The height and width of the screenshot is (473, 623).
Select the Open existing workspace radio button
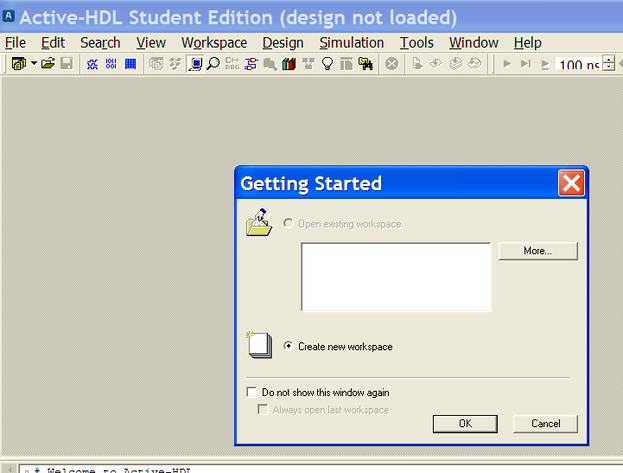point(288,223)
